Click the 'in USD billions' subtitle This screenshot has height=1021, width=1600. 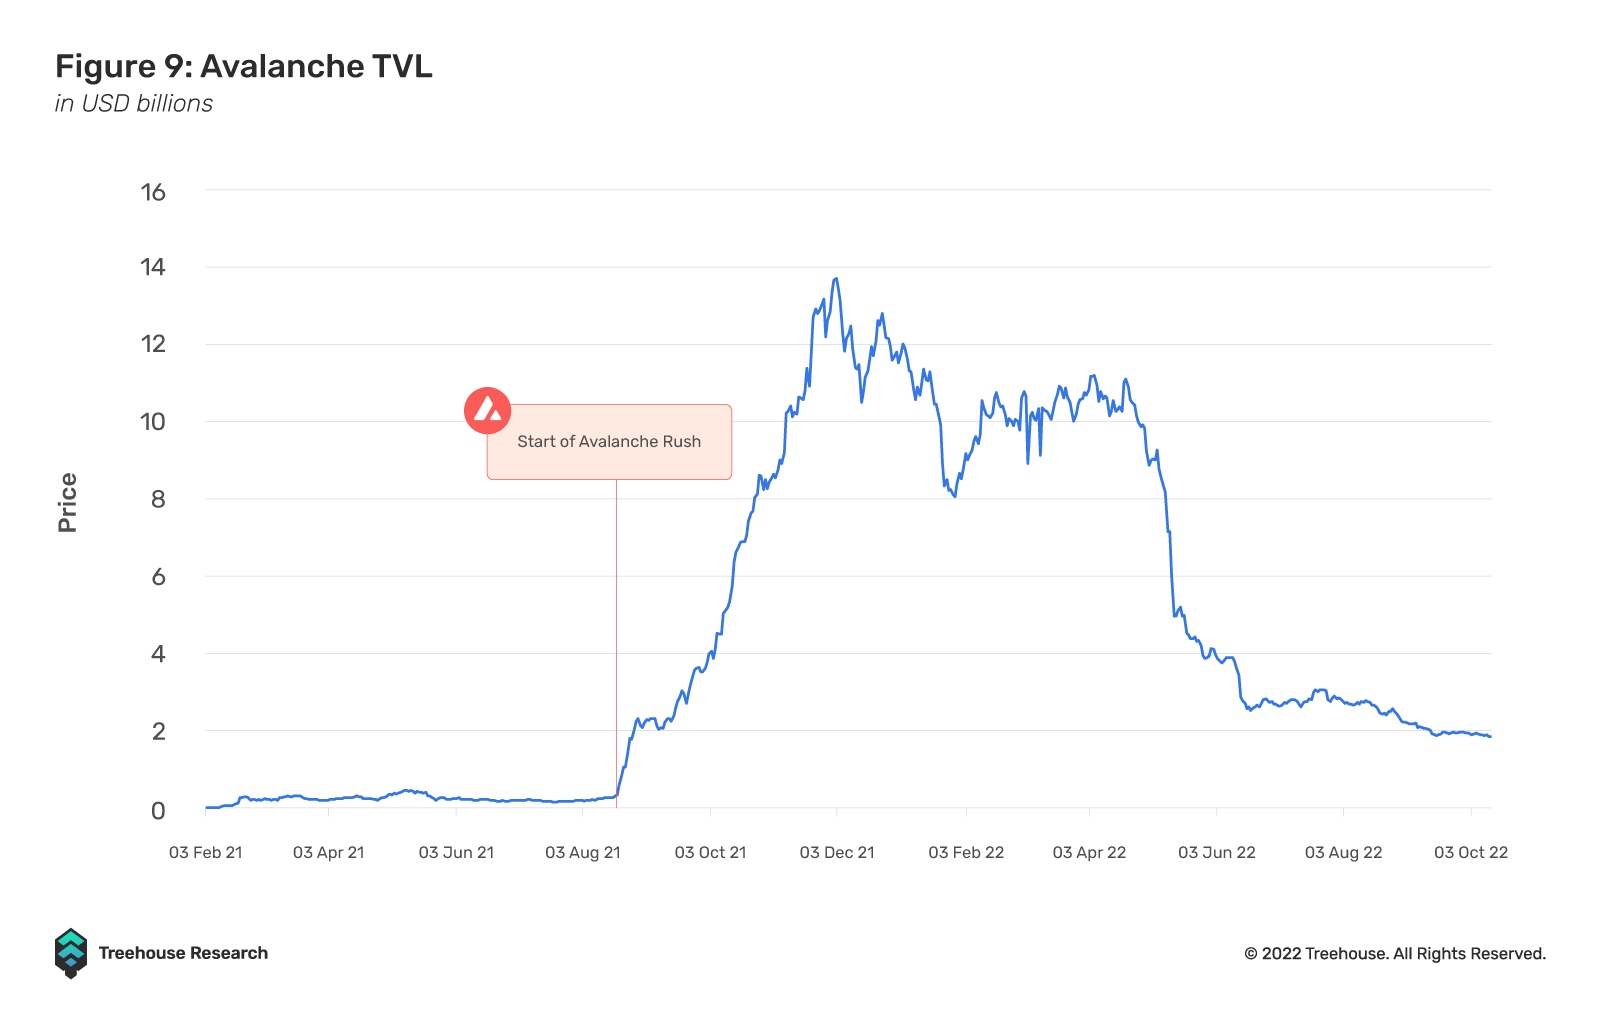(x=134, y=104)
